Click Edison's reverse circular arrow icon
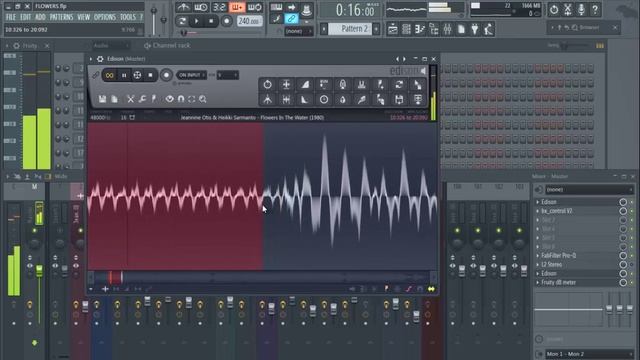This screenshot has height=360, width=640. [267, 84]
